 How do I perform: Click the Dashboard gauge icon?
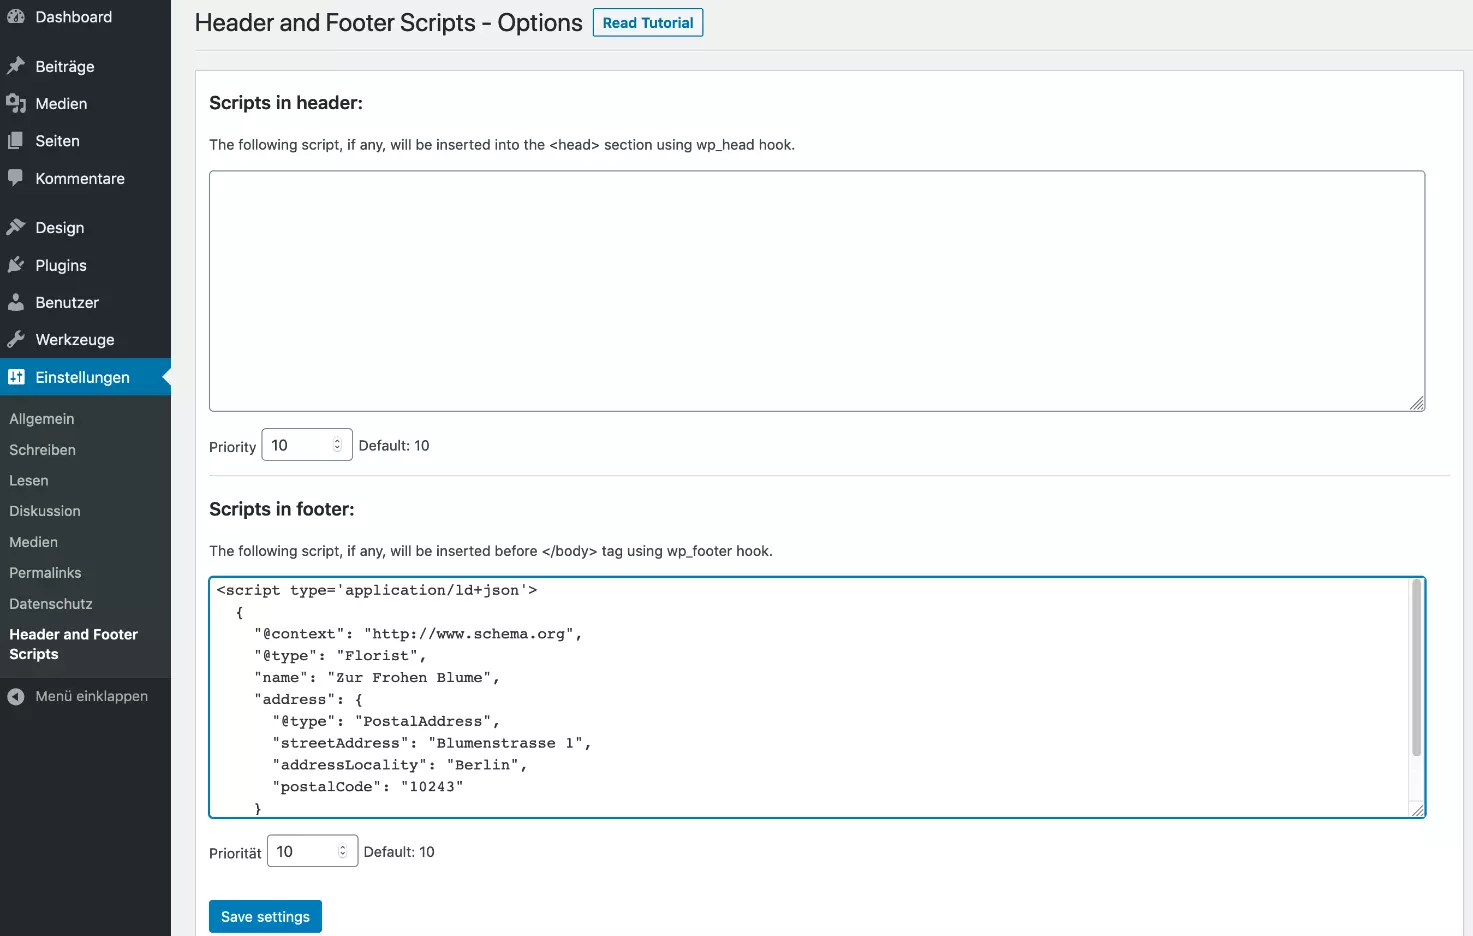tap(16, 17)
